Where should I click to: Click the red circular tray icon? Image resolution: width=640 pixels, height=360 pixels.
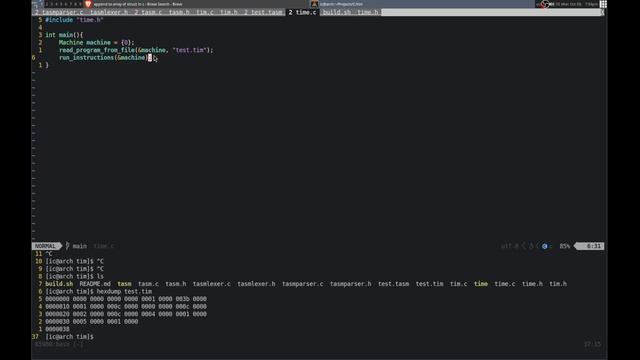pos(545,4)
